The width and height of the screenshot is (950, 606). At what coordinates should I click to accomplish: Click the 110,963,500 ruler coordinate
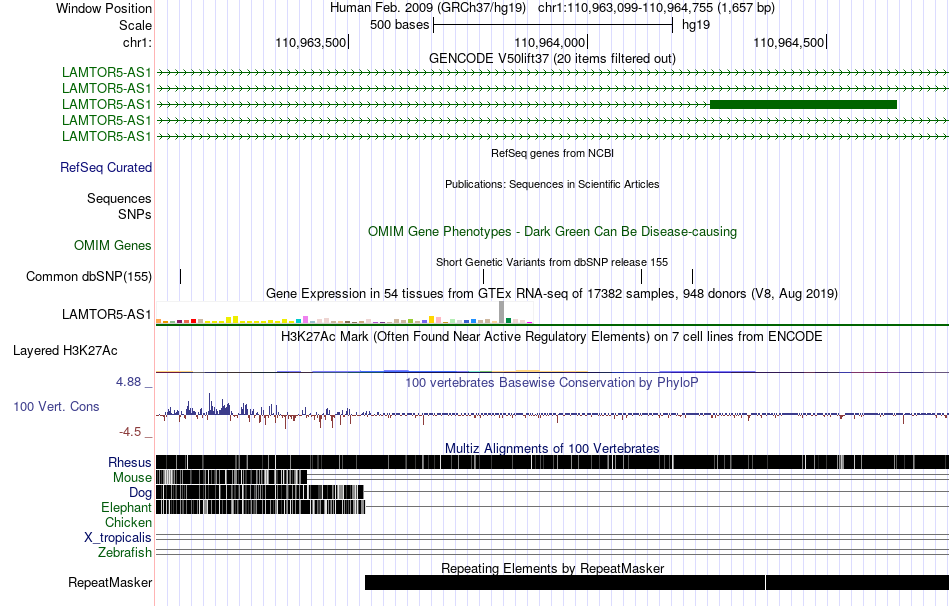[310, 42]
